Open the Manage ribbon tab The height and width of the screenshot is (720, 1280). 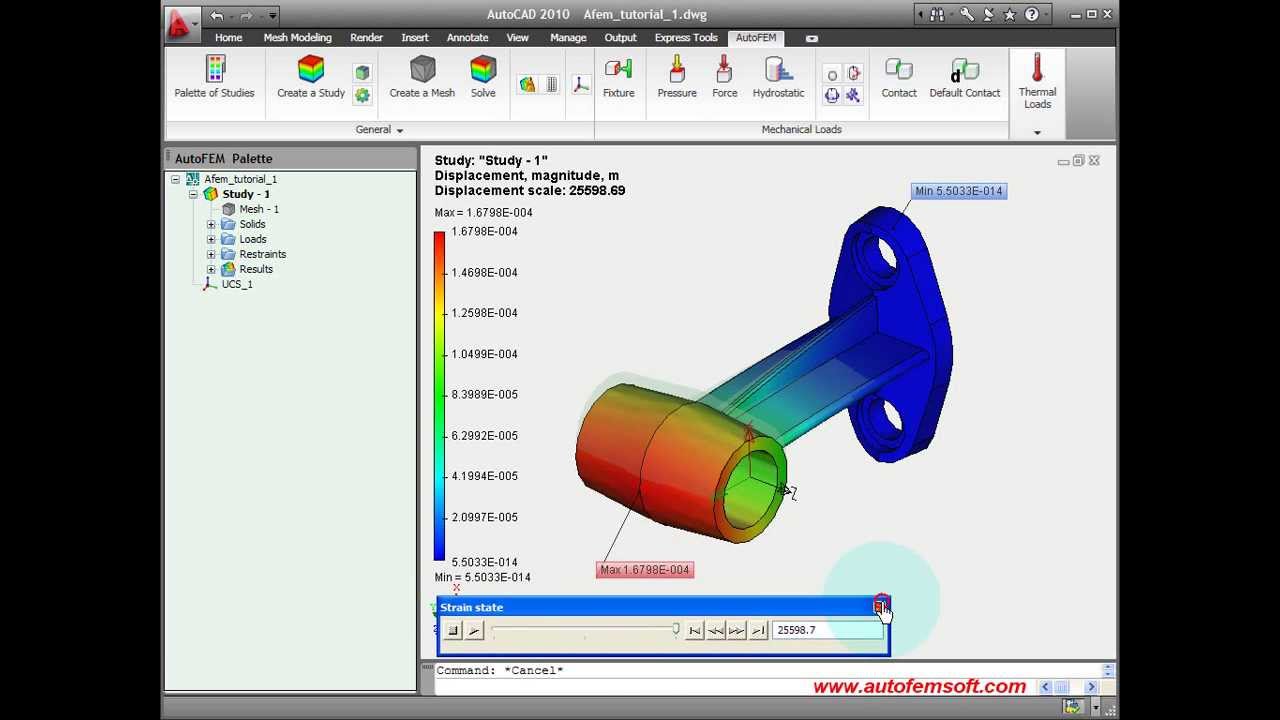(x=568, y=38)
